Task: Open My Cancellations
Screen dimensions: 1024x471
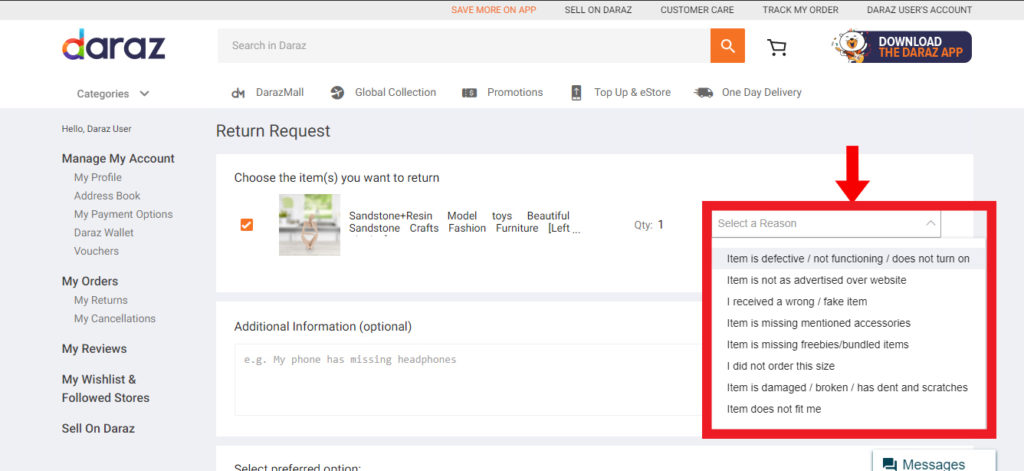Action: pos(115,319)
